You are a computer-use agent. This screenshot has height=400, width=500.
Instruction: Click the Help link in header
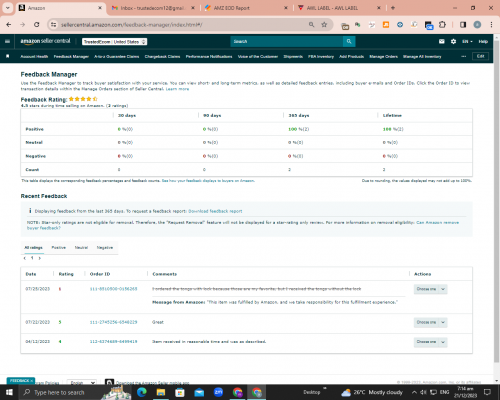pyautogui.click(x=483, y=41)
